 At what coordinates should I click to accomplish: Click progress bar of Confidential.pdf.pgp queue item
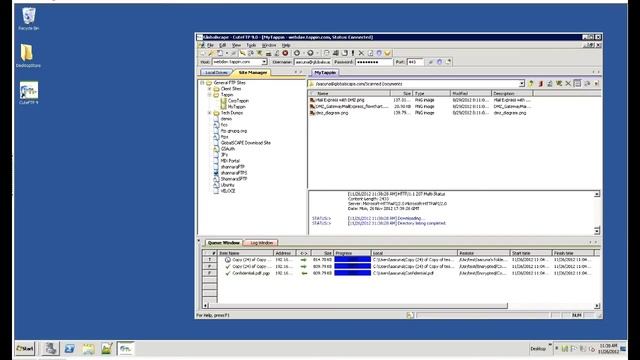(352, 273)
